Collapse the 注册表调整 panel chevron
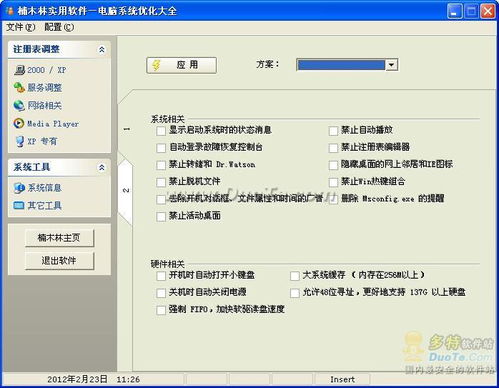Image resolution: width=499 pixels, height=388 pixels. (x=102, y=50)
